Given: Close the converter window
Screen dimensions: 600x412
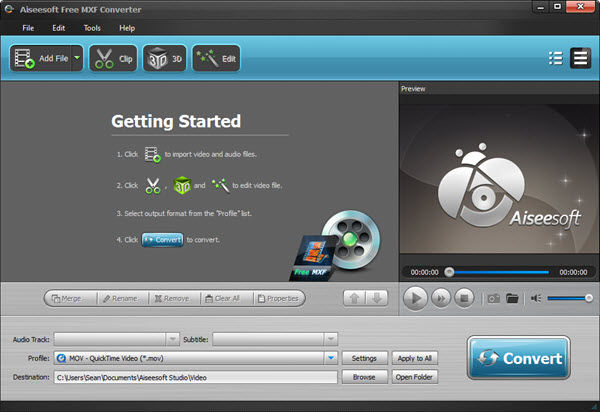Looking at the screenshot, I should 580,7.
